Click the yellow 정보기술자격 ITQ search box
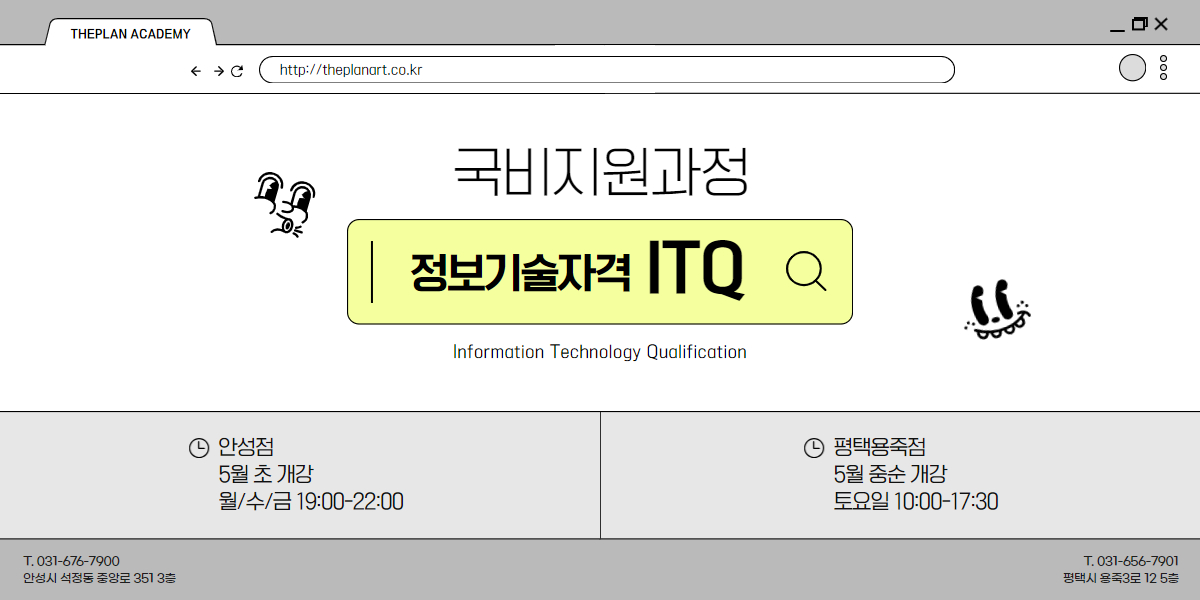 point(600,272)
